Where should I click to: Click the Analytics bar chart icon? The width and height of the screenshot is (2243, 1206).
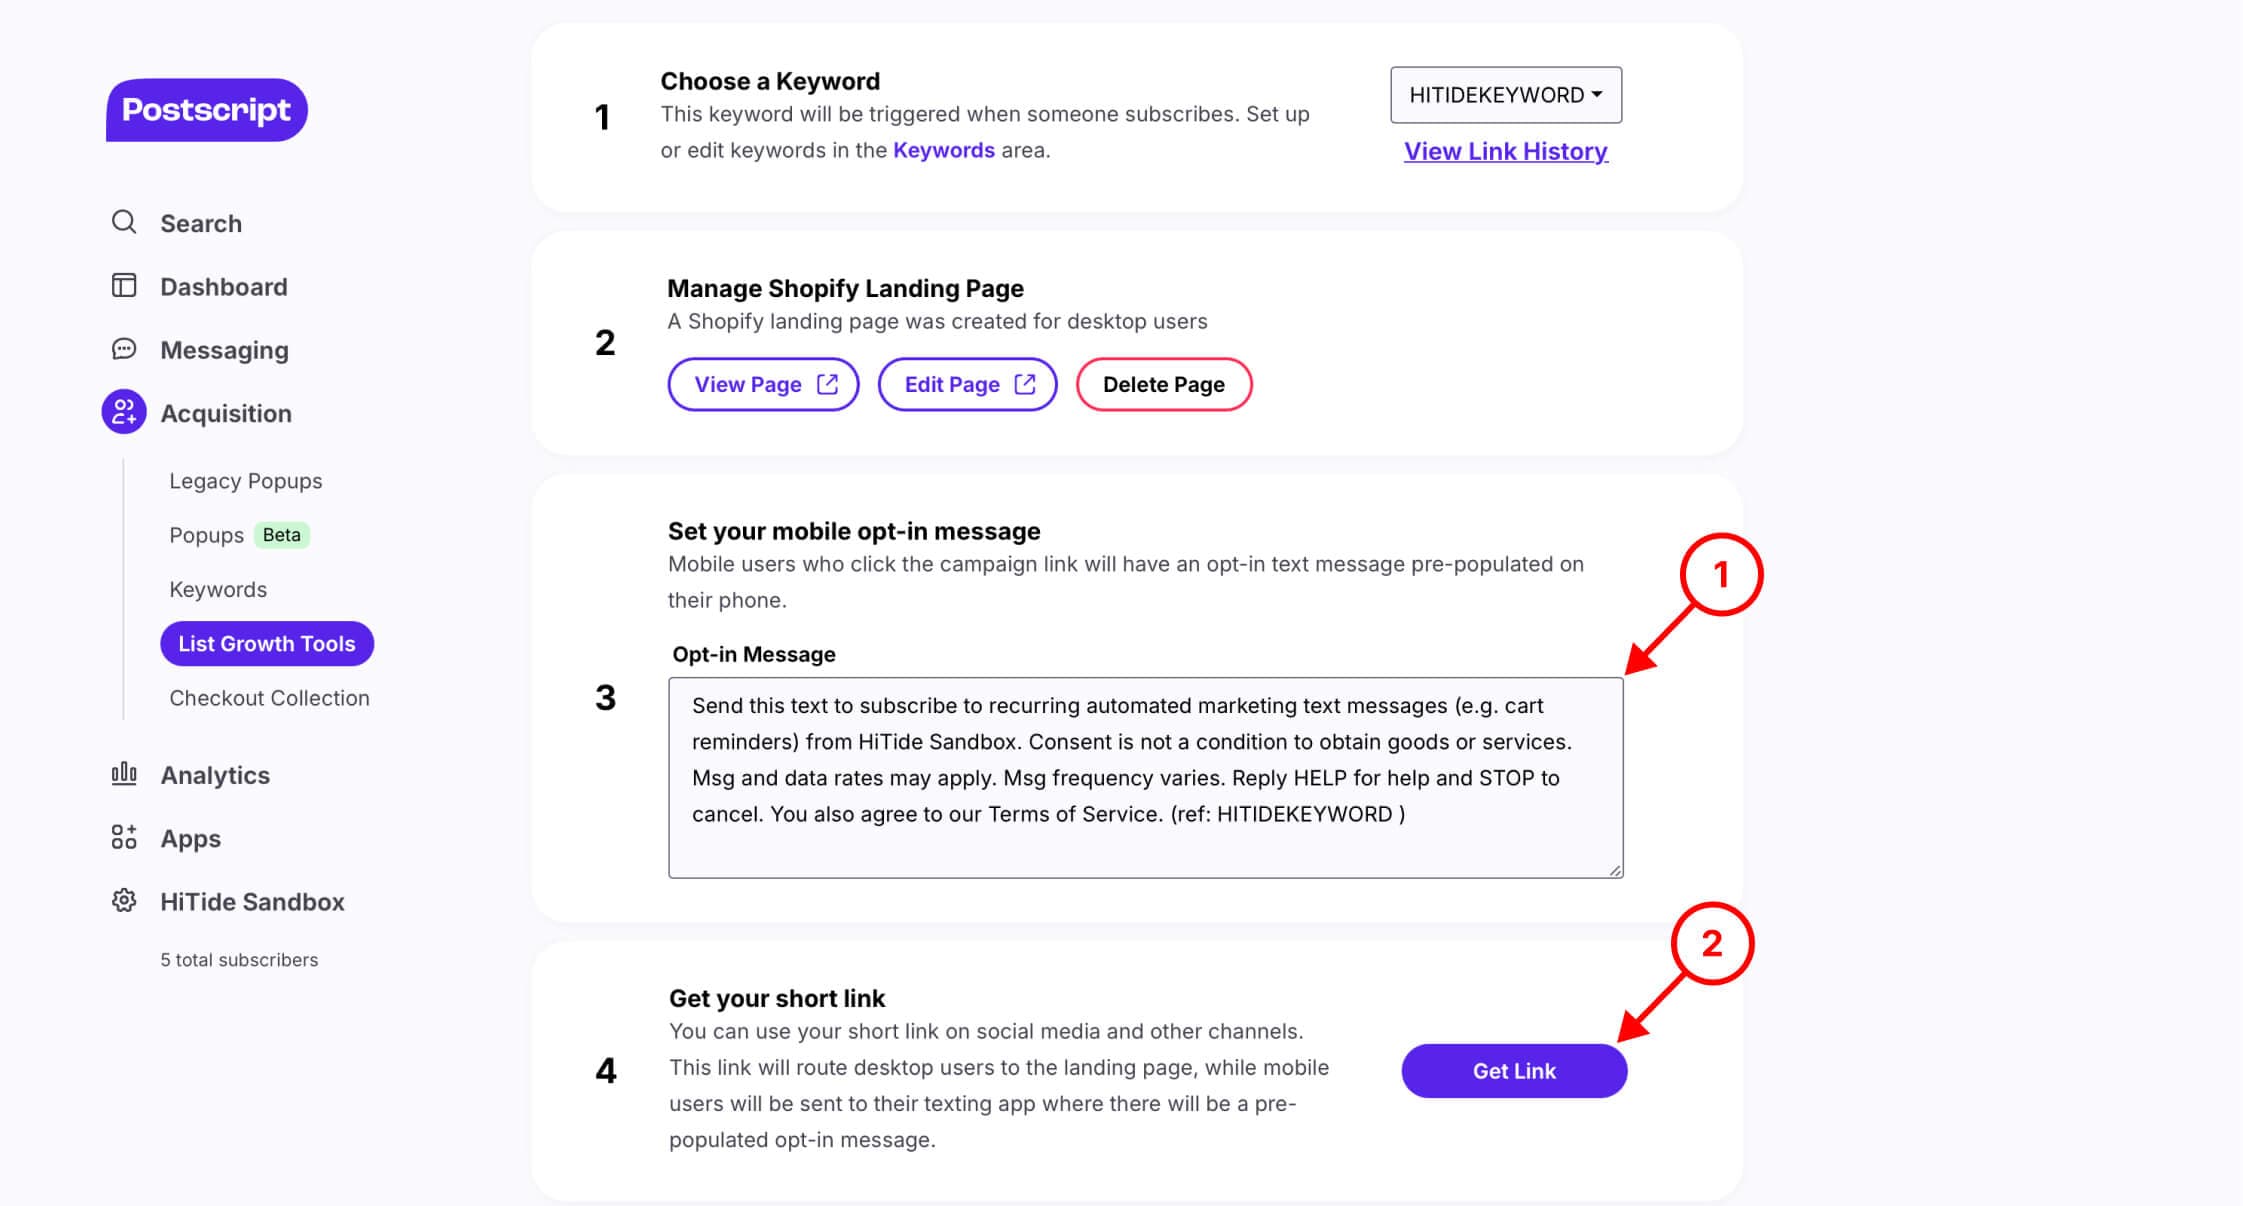coord(124,774)
